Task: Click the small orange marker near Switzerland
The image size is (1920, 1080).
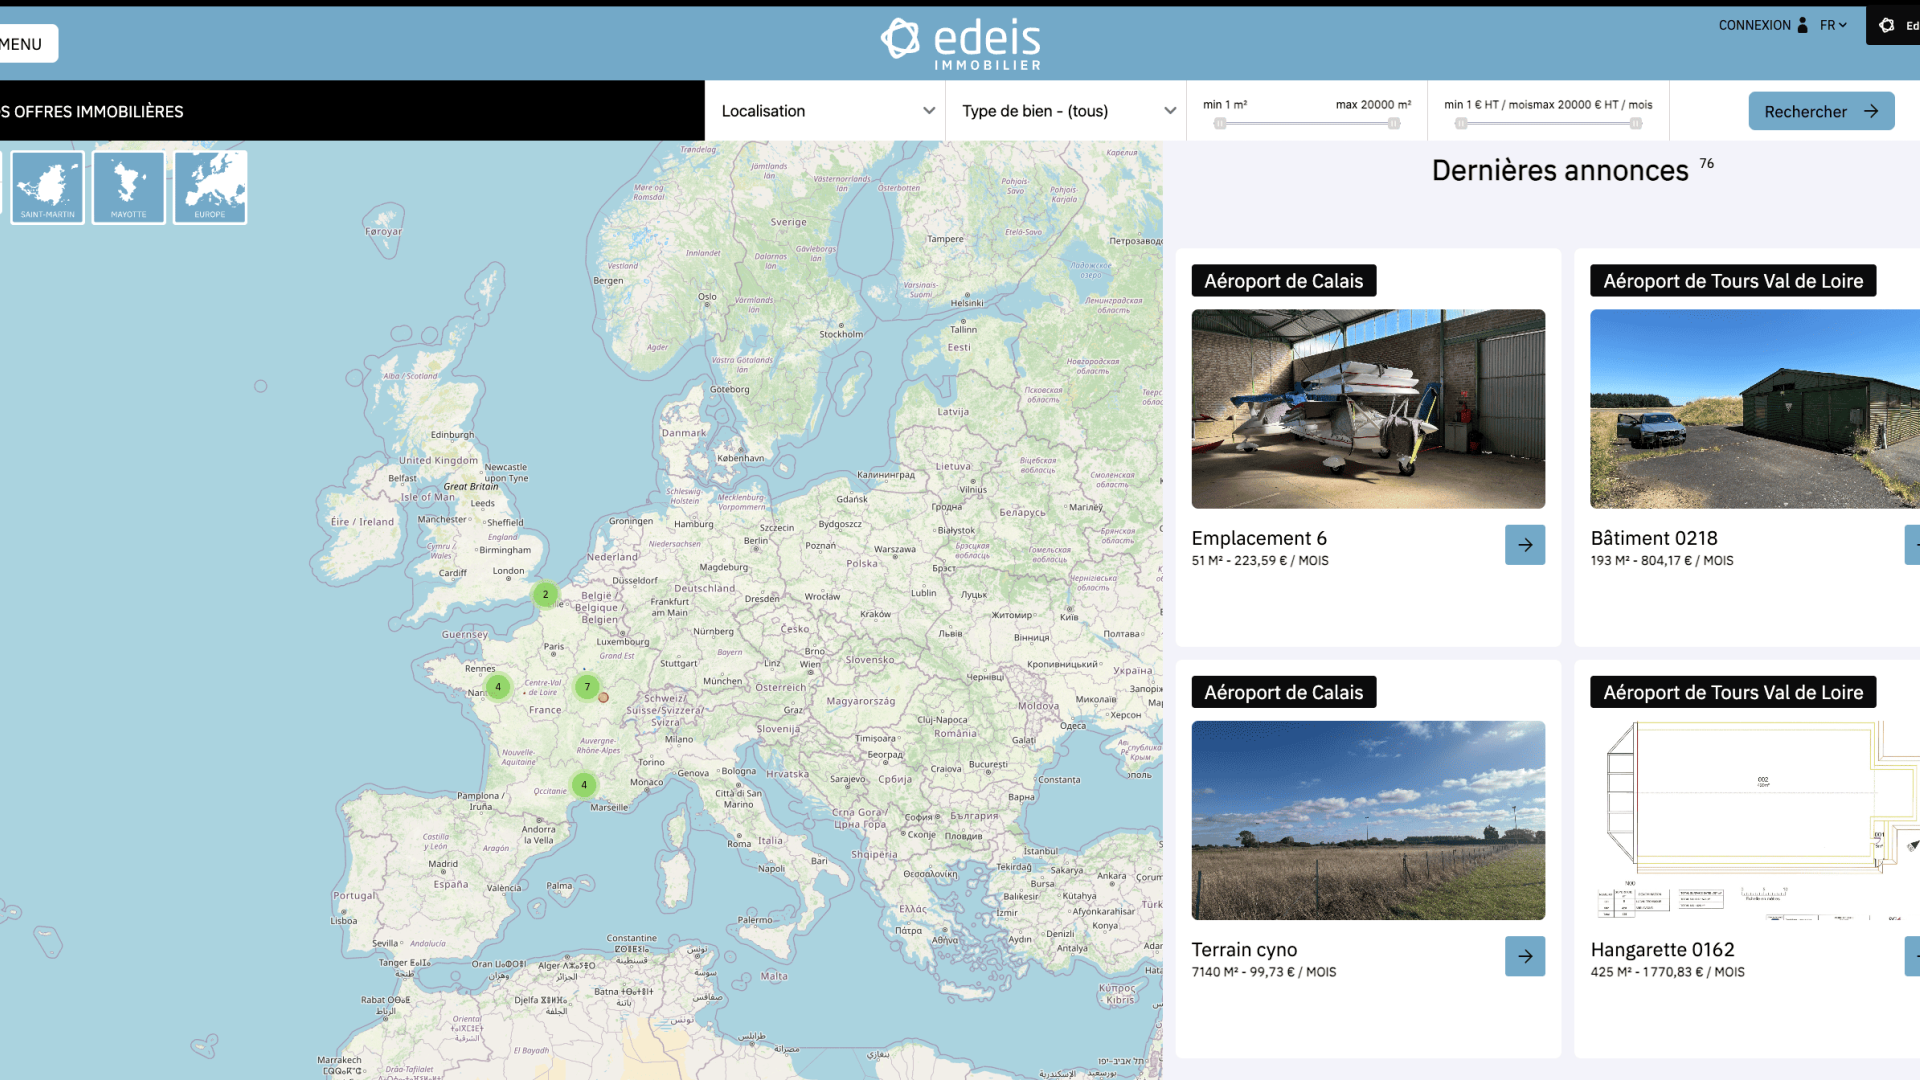Action: click(603, 698)
